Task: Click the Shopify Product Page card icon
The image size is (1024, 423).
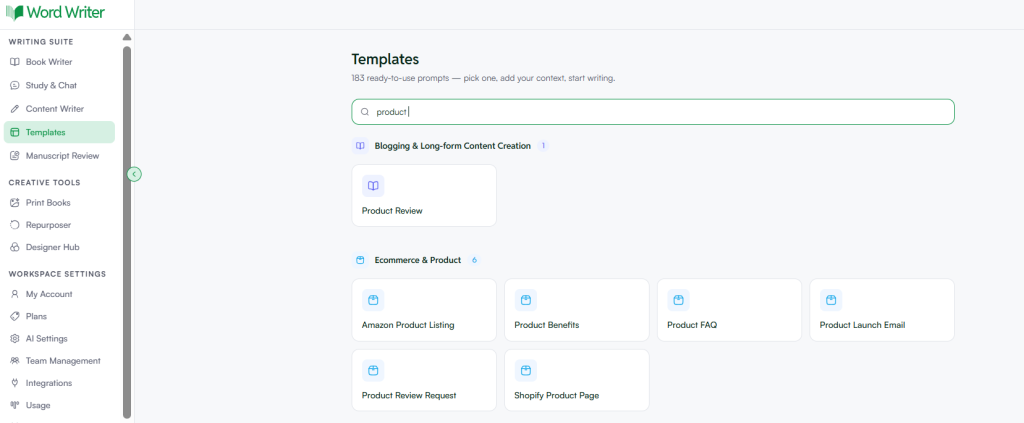Action: coord(526,370)
